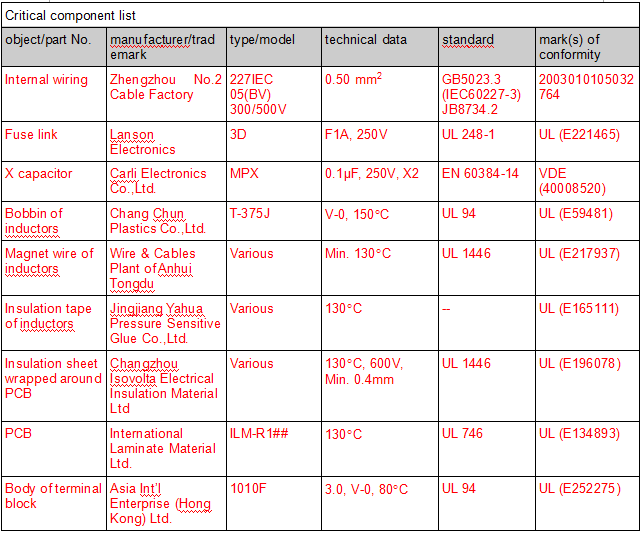641x534 pixels.
Task: Click the 'Bobbin of inductors' cell
Action: (54, 221)
